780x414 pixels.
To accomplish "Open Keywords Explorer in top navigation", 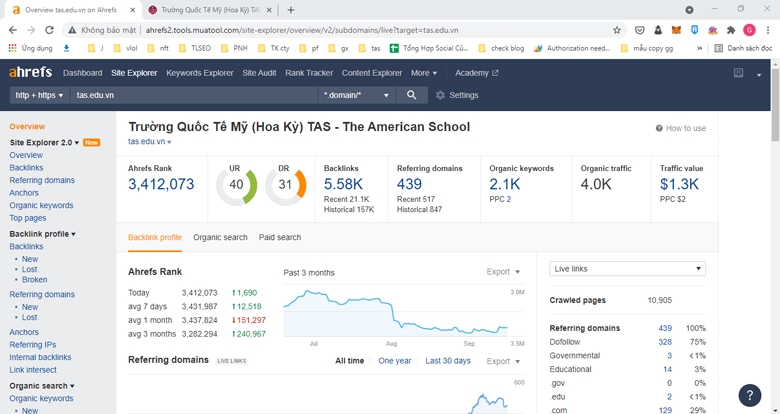I will (x=199, y=73).
